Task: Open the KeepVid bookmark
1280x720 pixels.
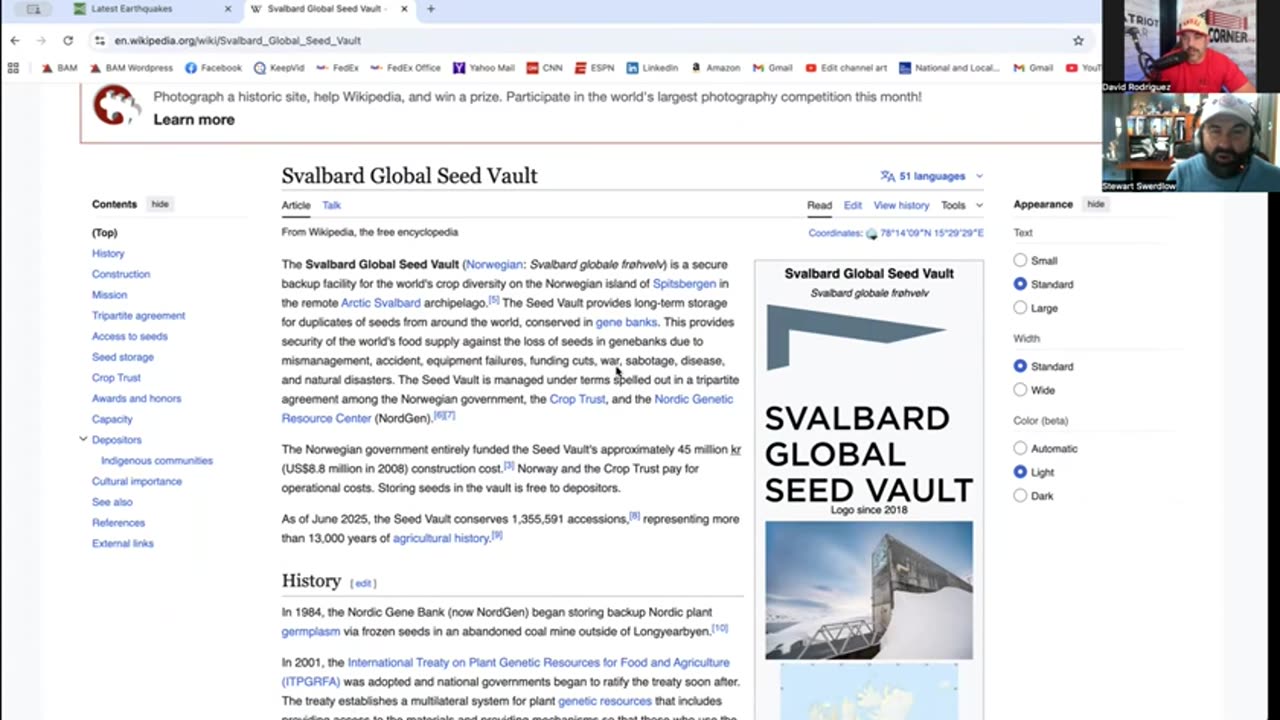Action: (279, 68)
